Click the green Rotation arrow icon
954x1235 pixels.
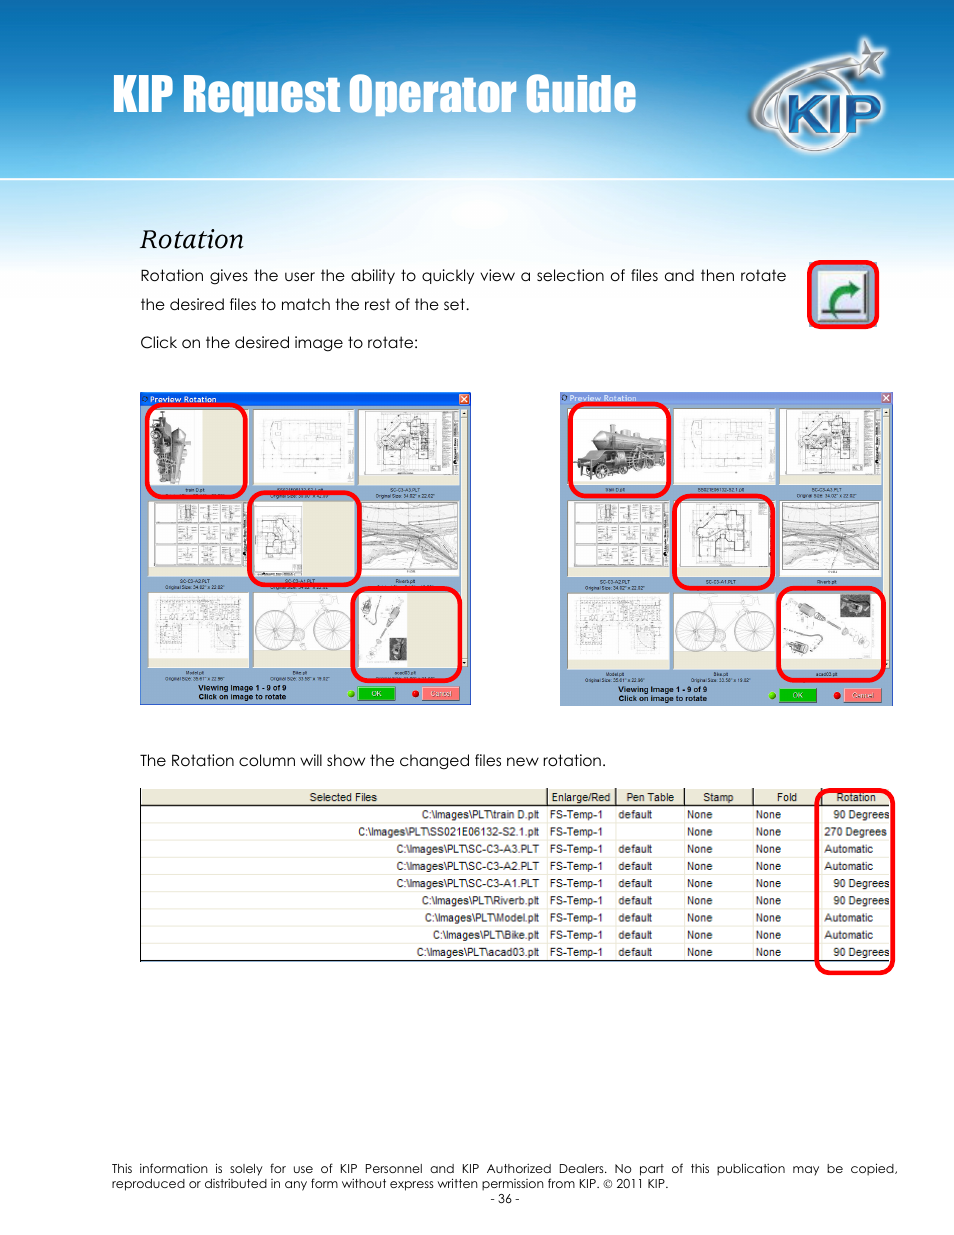(843, 295)
